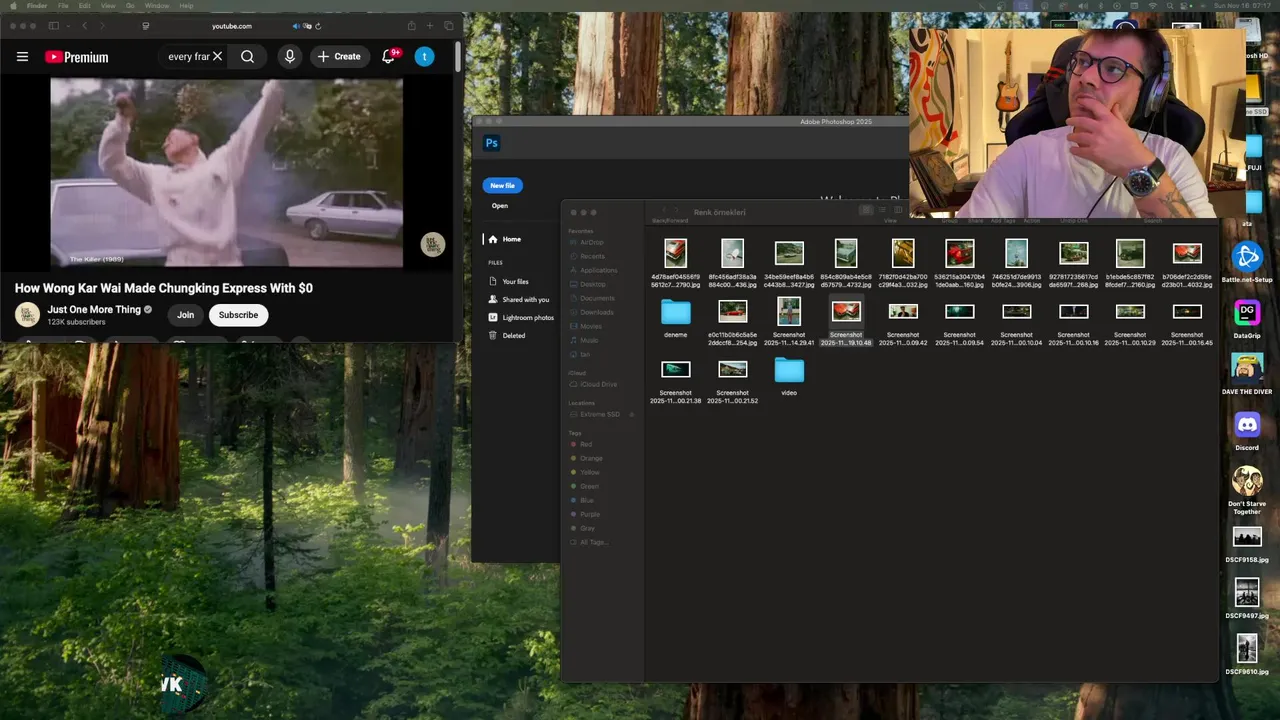
Task: Open the YouTube Create menu
Action: pos(340,57)
